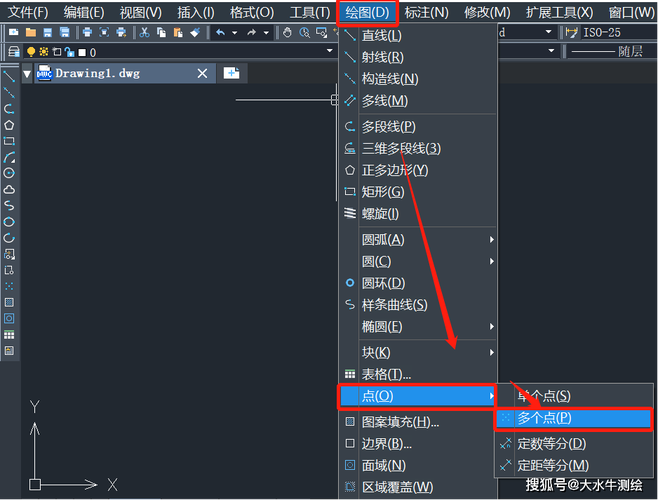Viewport: 658px width, 500px height.
Task: Open the 编辑(E) menu
Action: [x=84, y=13]
